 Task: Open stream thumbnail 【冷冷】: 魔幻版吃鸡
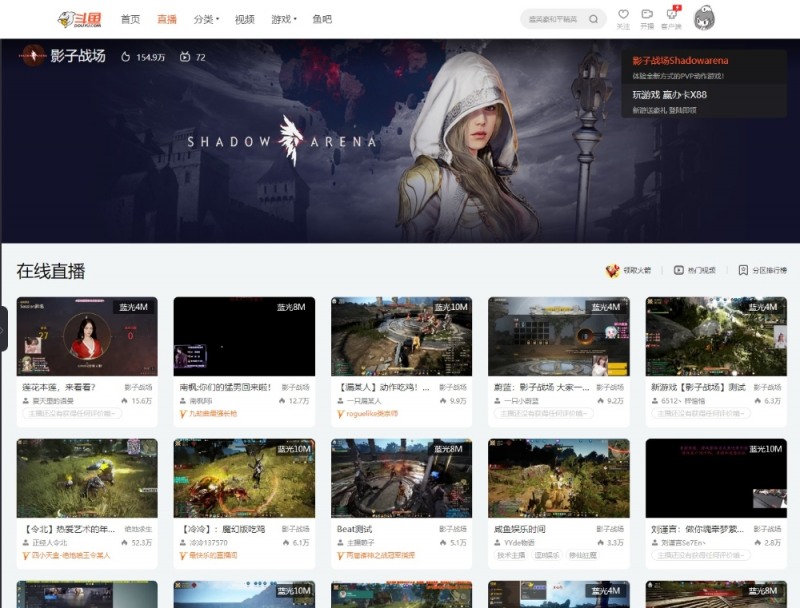pos(244,478)
